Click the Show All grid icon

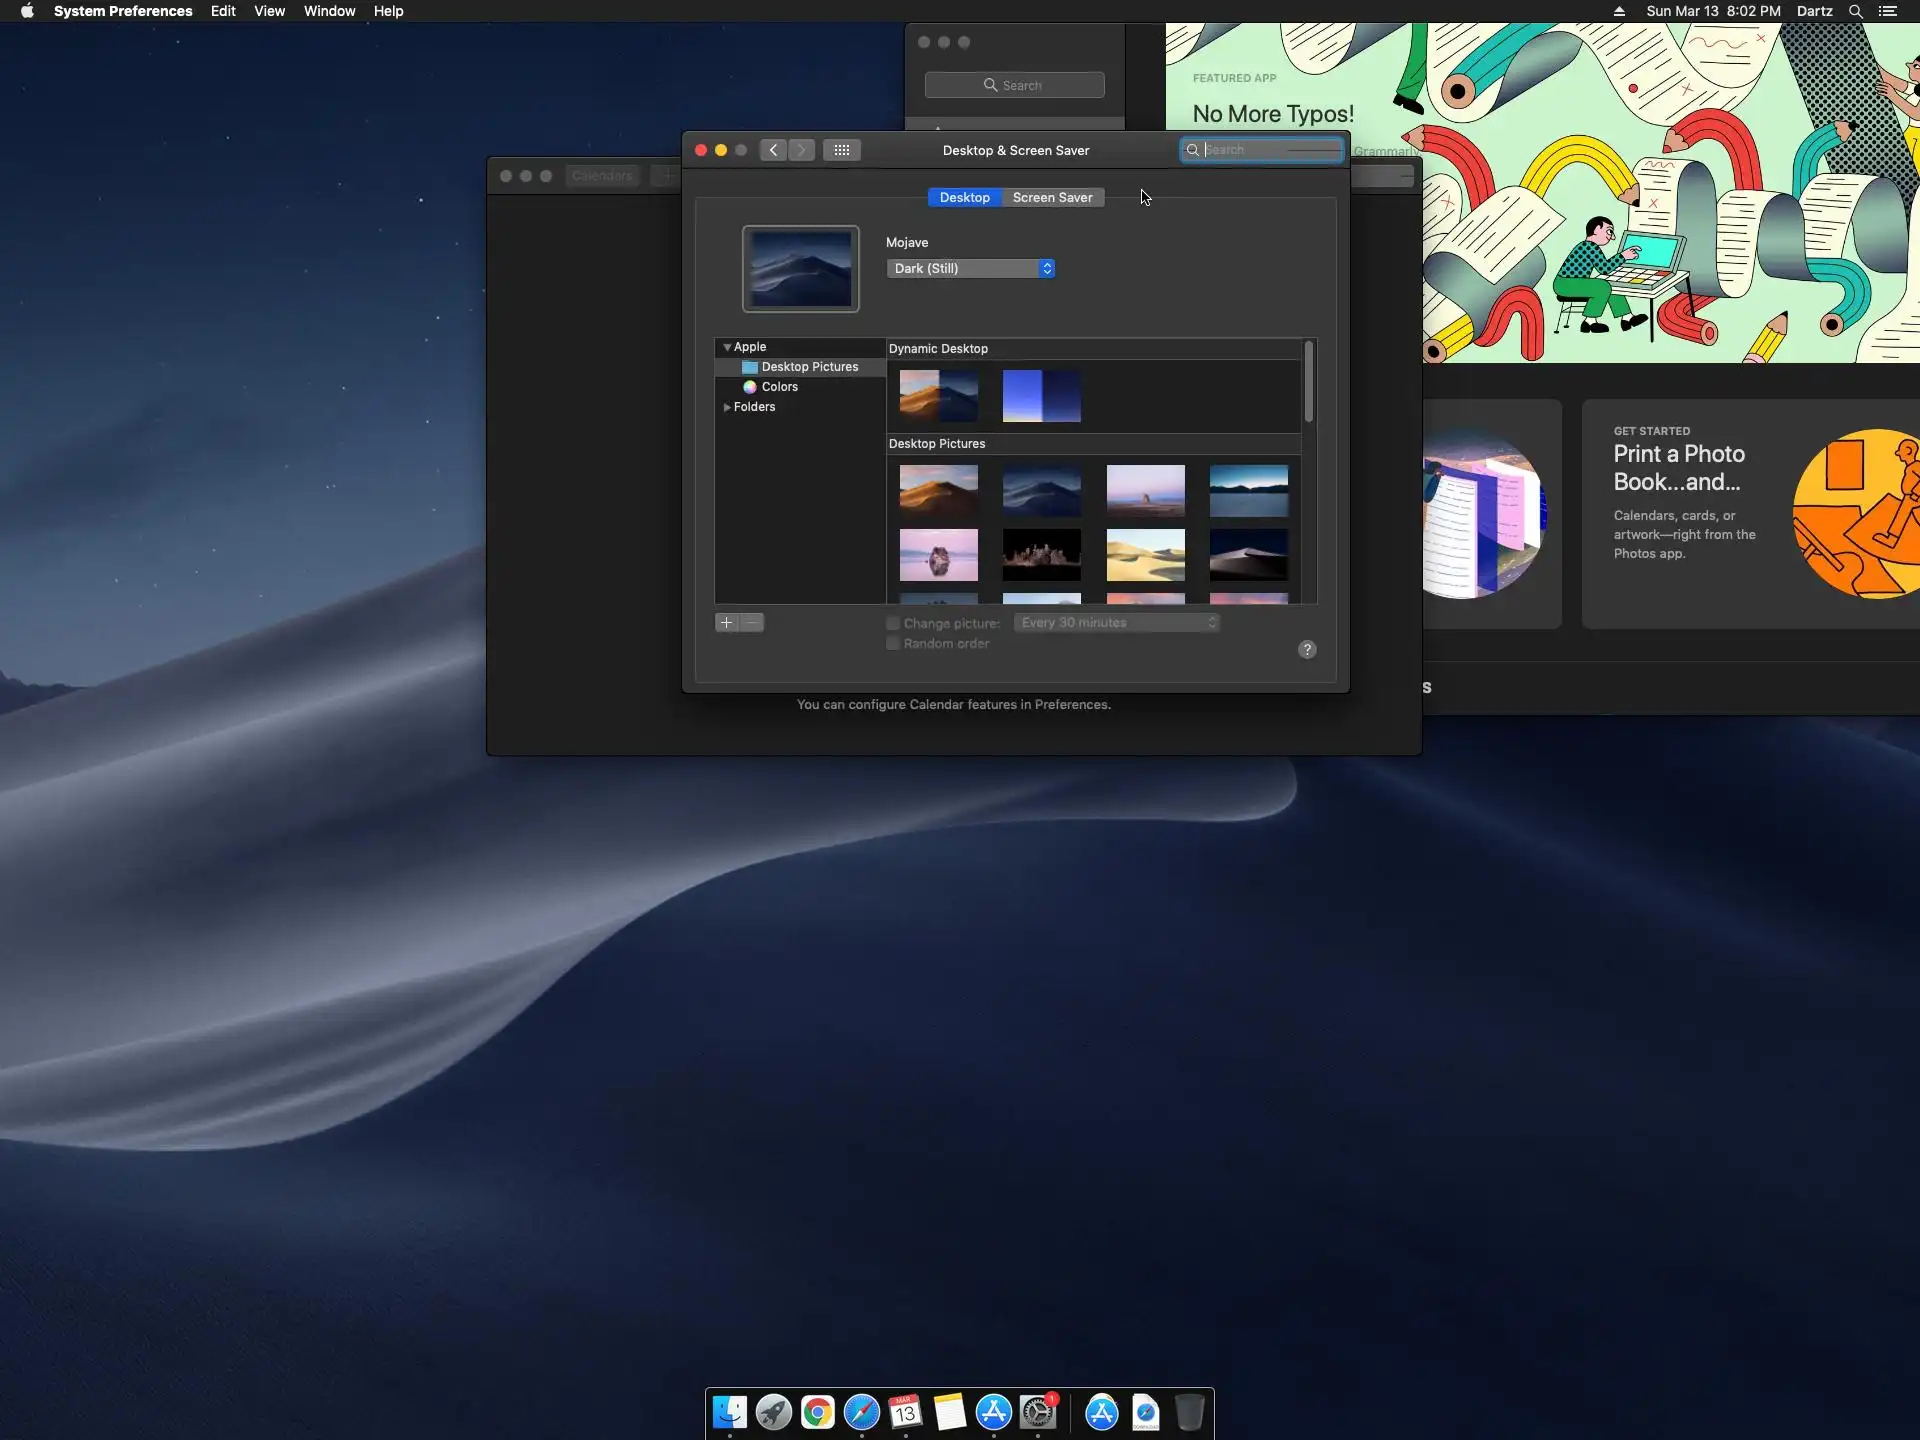(x=841, y=150)
